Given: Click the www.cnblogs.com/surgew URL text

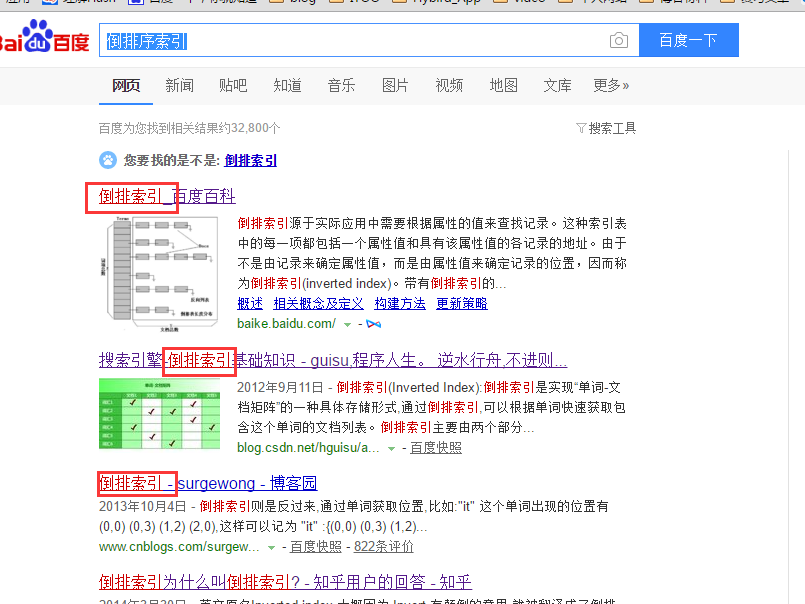Looking at the screenshot, I should [x=179, y=547].
